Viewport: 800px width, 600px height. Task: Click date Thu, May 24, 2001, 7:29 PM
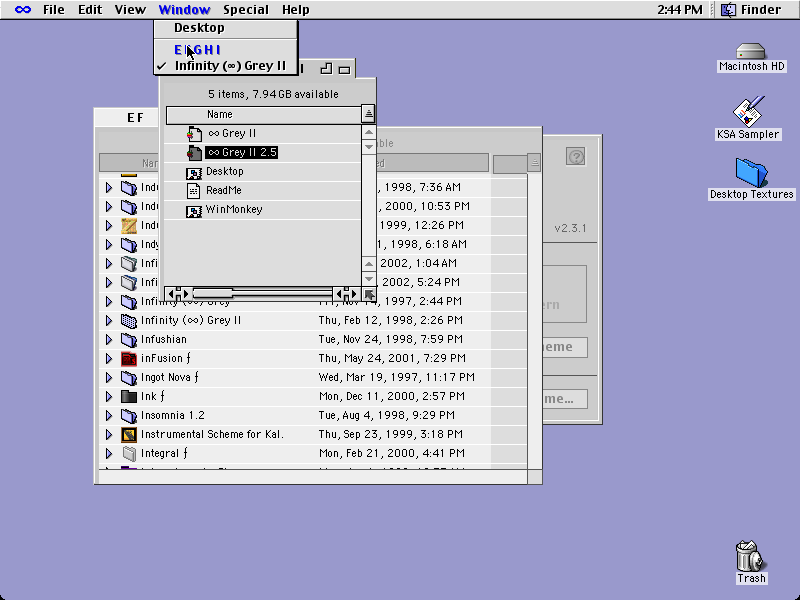pos(392,358)
